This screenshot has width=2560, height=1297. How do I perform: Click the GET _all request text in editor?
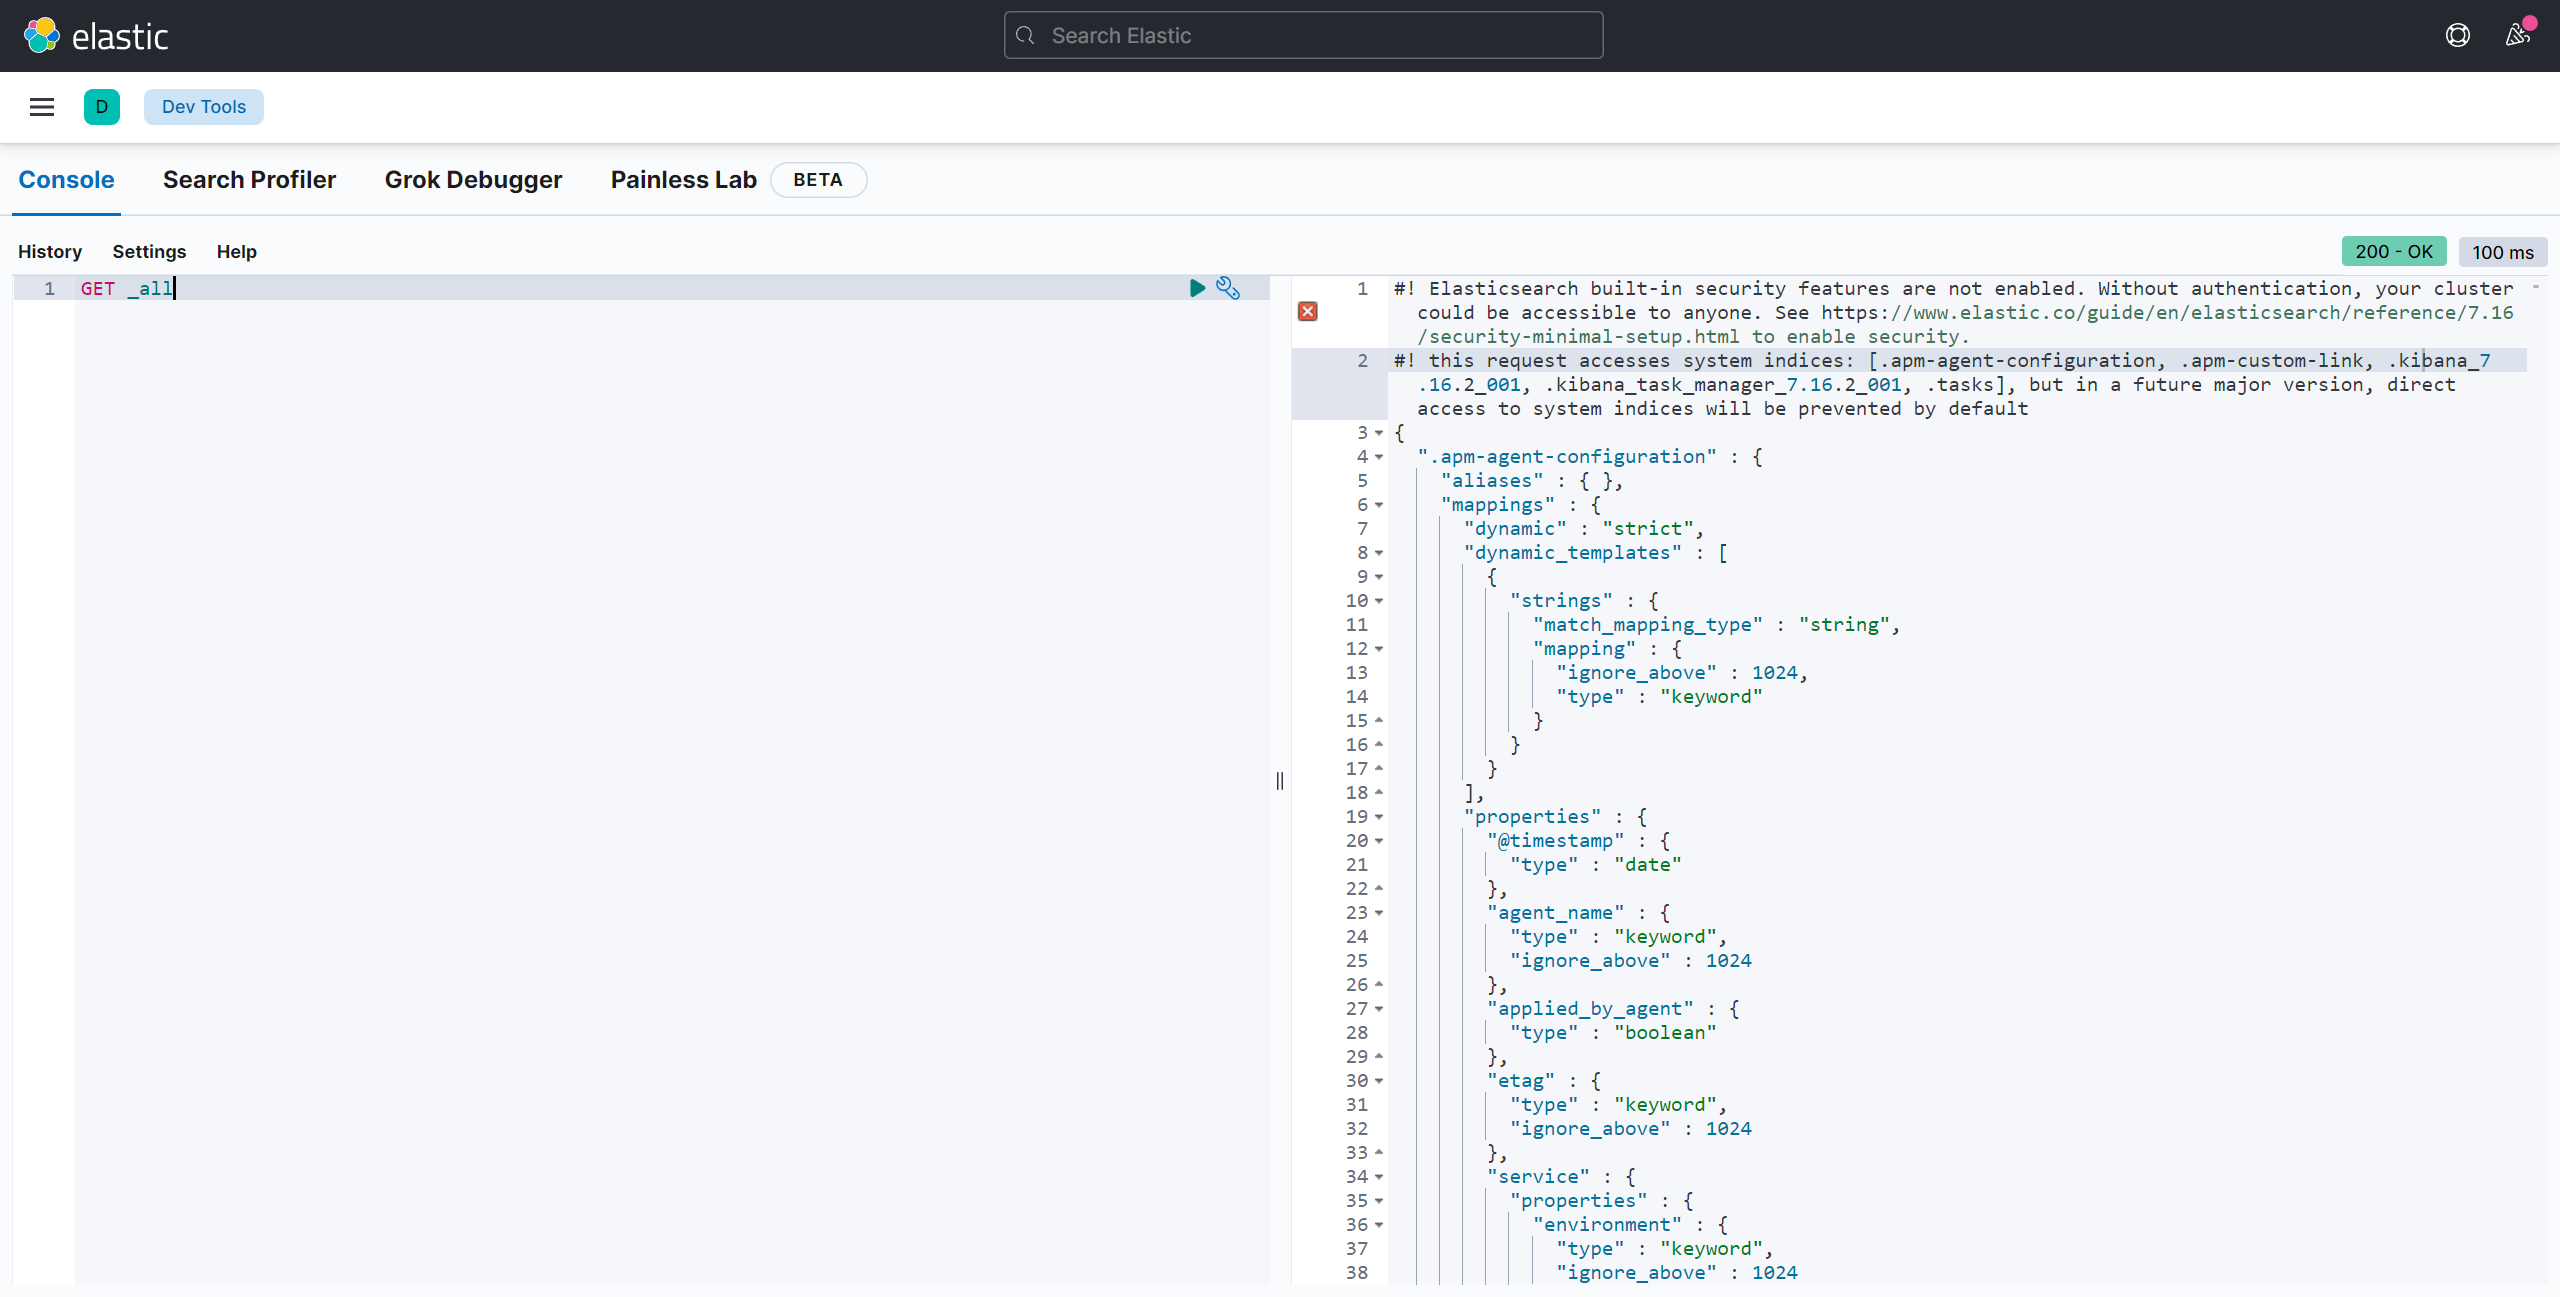pyautogui.click(x=127, y=289)
